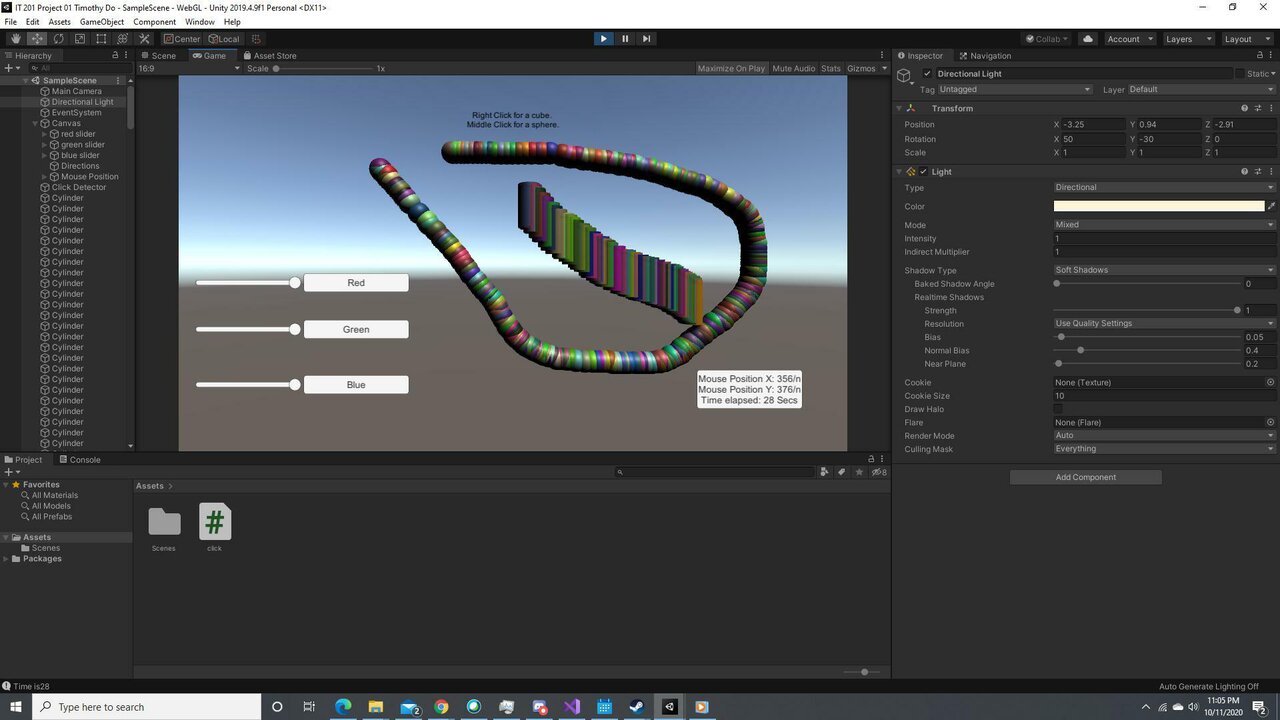Open the Shadow Type dropdown
This screenshot has width=1280, height=720.
tap(1164, 270)
